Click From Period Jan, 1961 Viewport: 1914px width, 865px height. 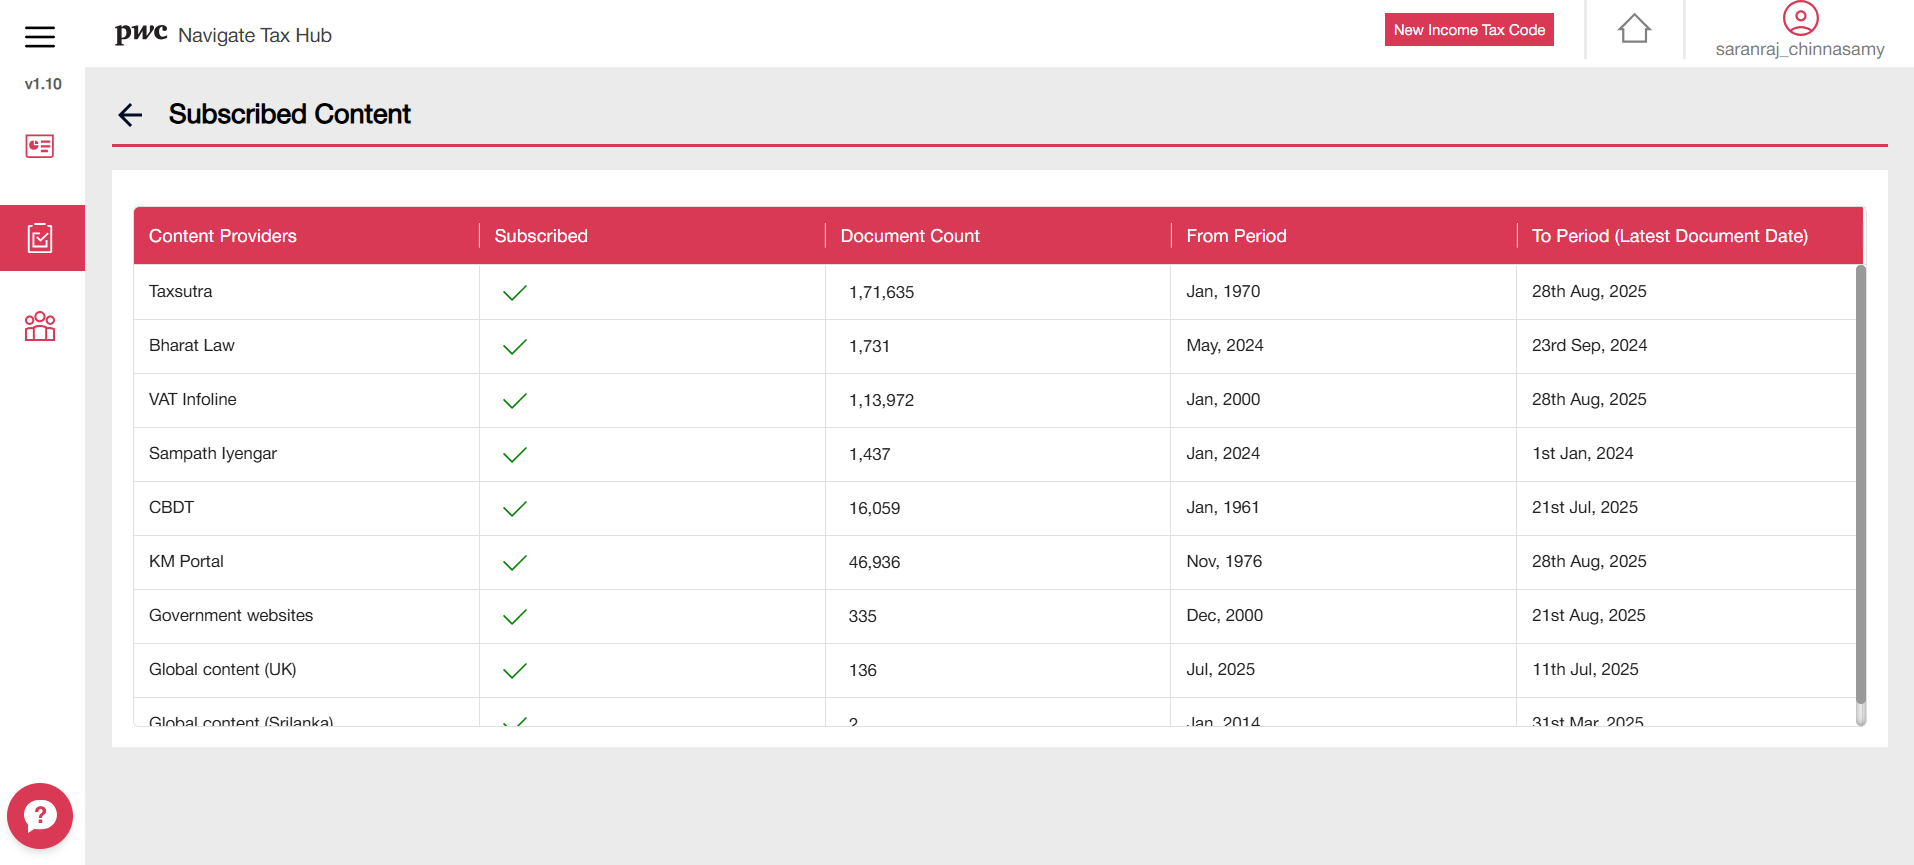(x=1223, y=507)
